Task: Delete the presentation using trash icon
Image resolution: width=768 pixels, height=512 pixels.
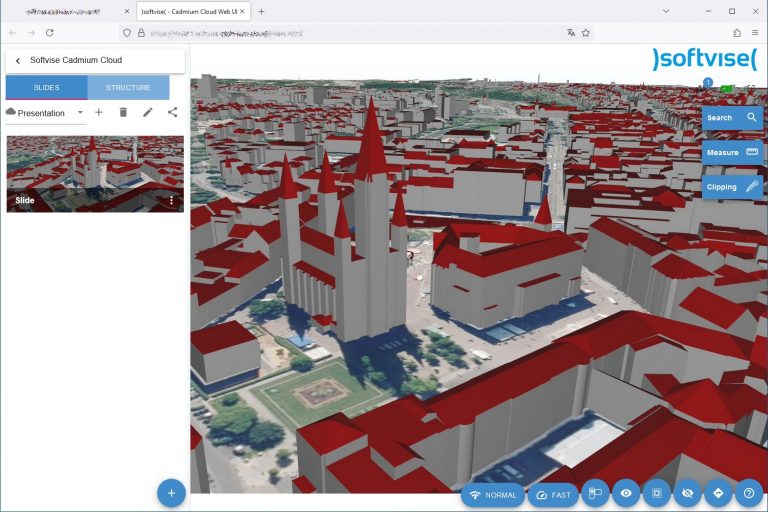Action: [123, 113]
